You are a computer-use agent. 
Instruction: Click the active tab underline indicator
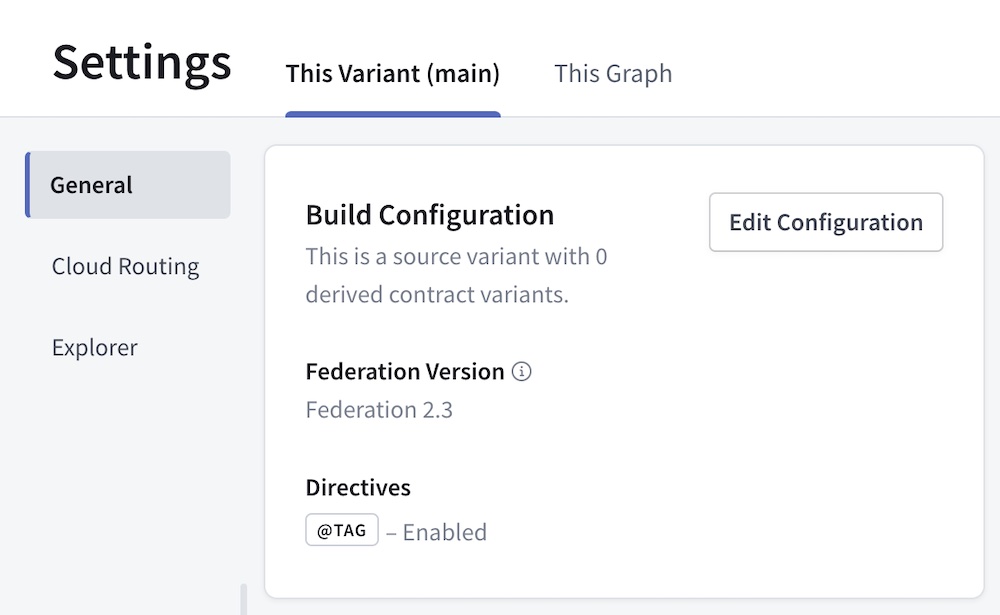(392, 112)
